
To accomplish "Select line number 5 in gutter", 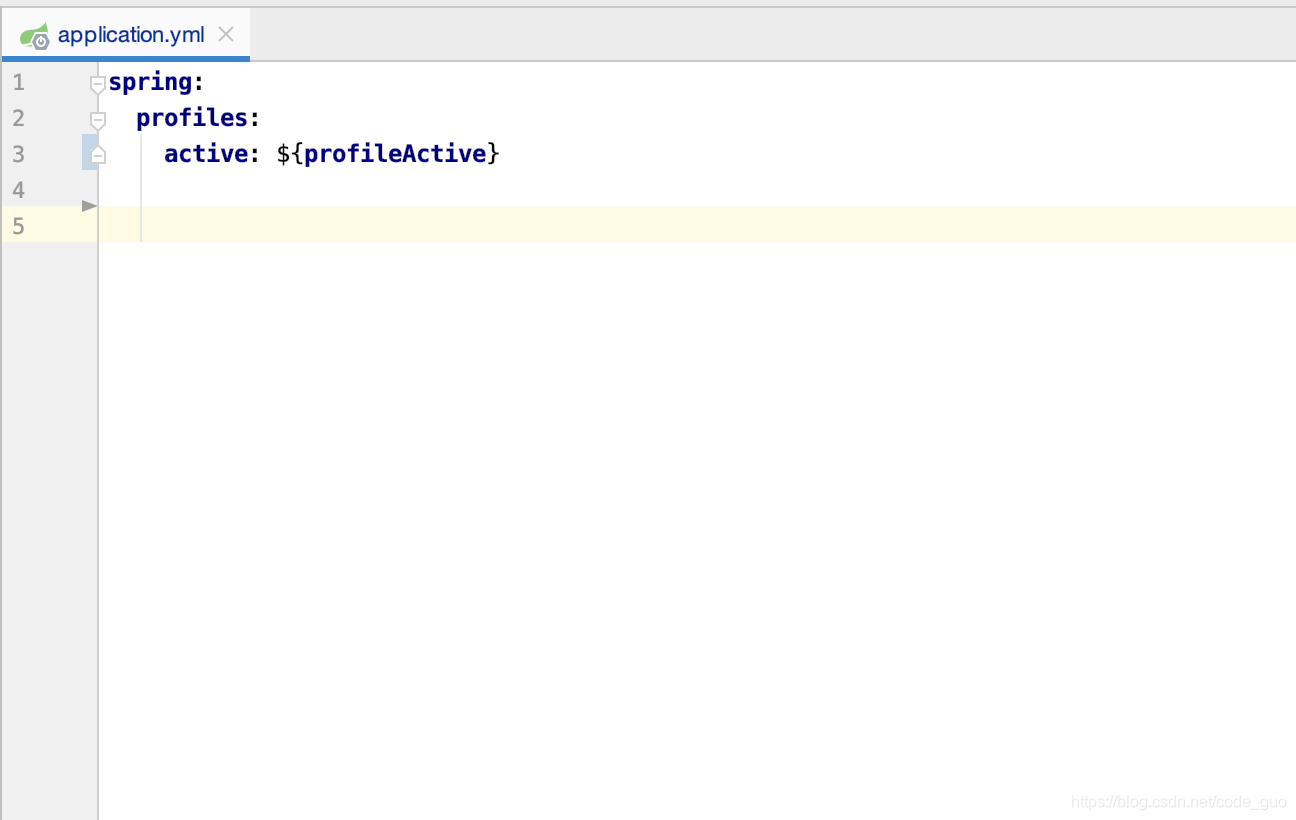I will [x=18, y=226].
